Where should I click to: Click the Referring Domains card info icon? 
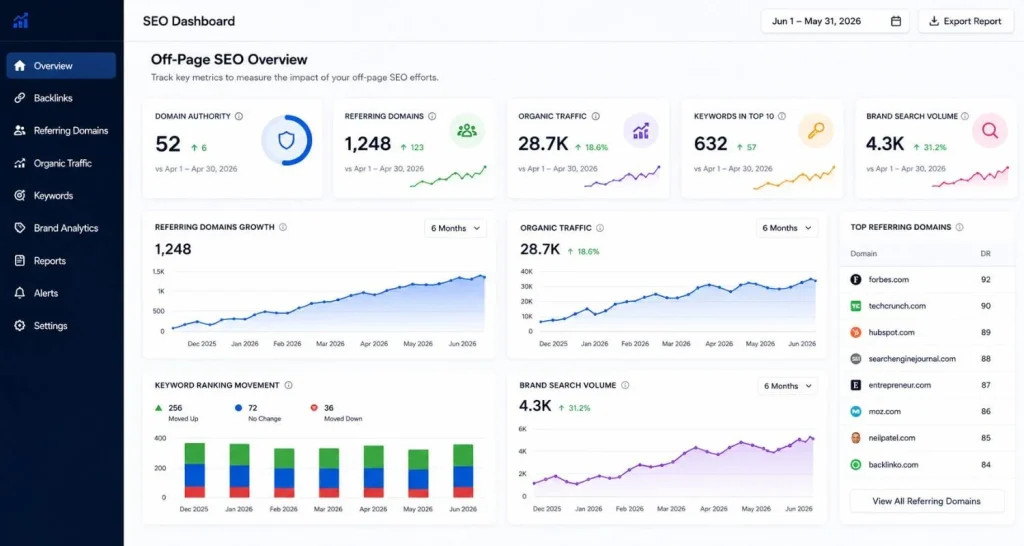[x=432, y=116]
